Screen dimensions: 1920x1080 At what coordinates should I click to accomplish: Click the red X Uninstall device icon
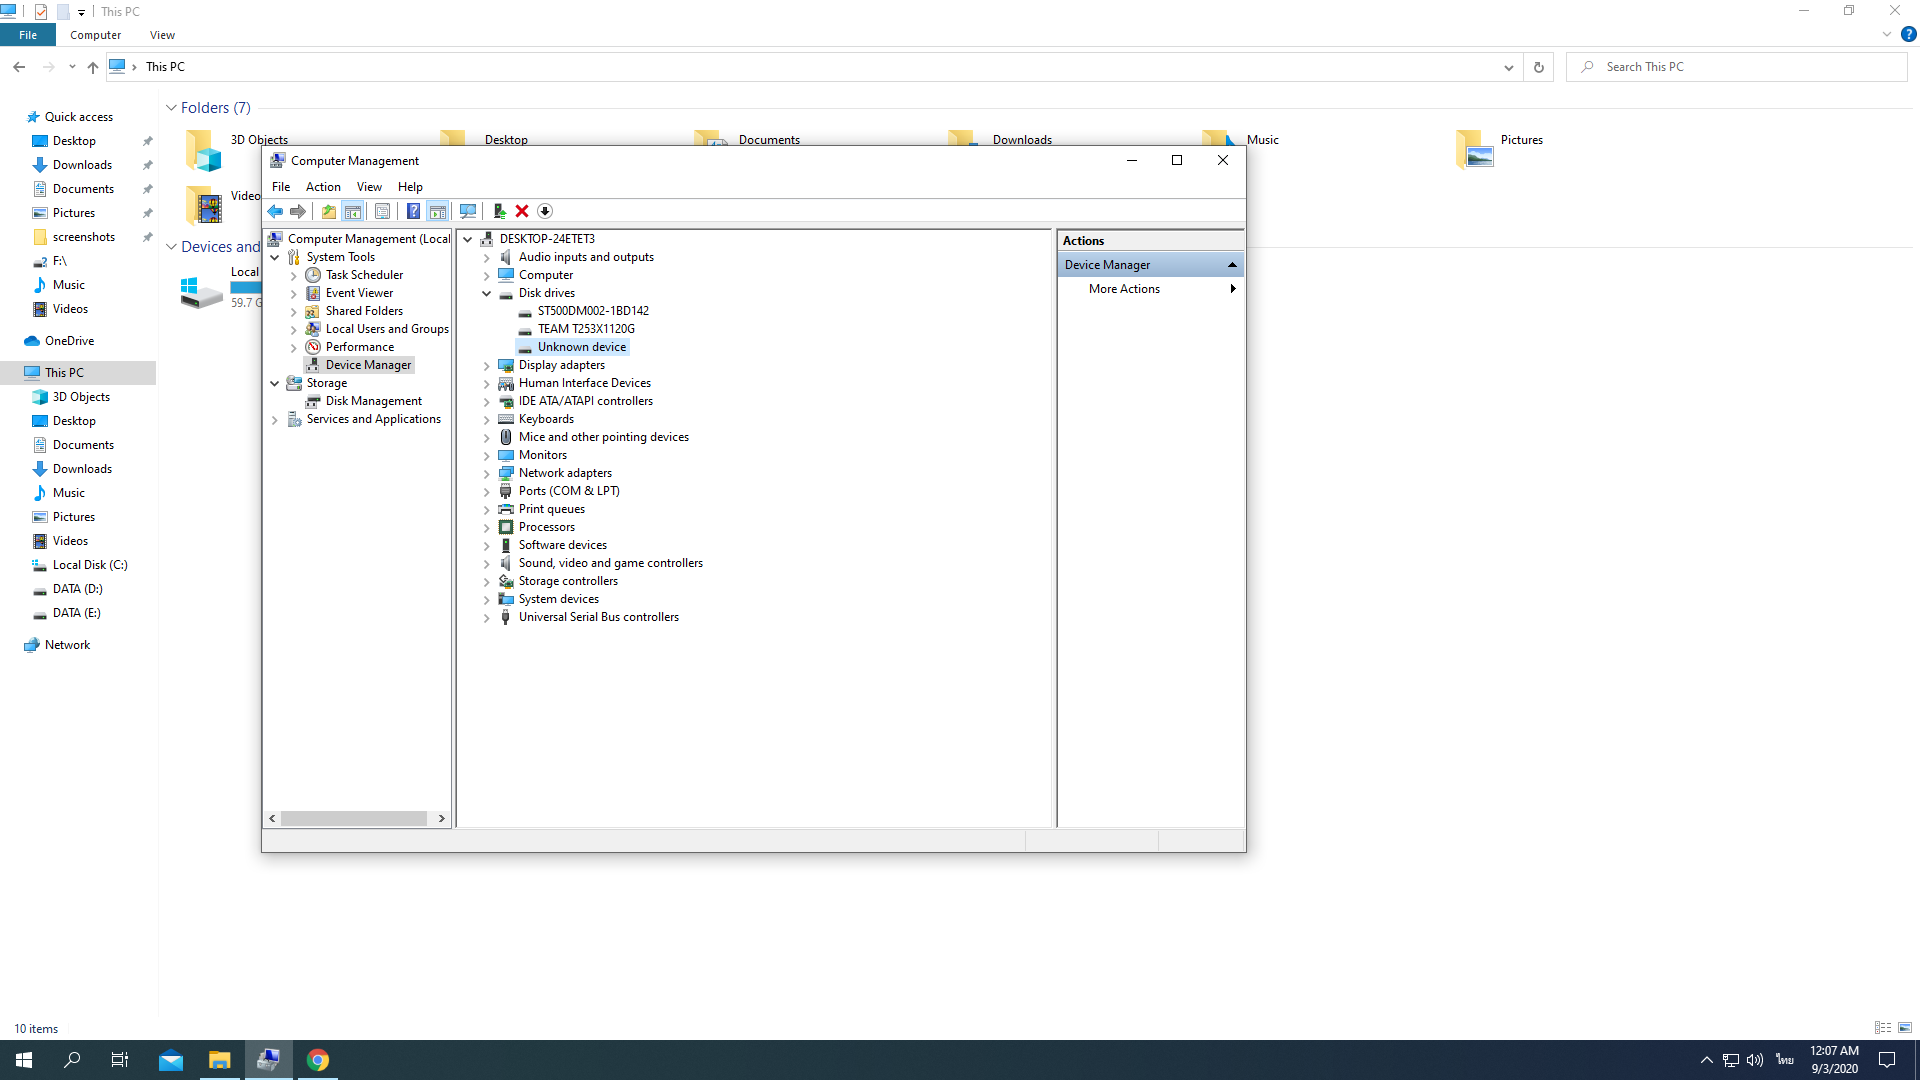(522, 211)
